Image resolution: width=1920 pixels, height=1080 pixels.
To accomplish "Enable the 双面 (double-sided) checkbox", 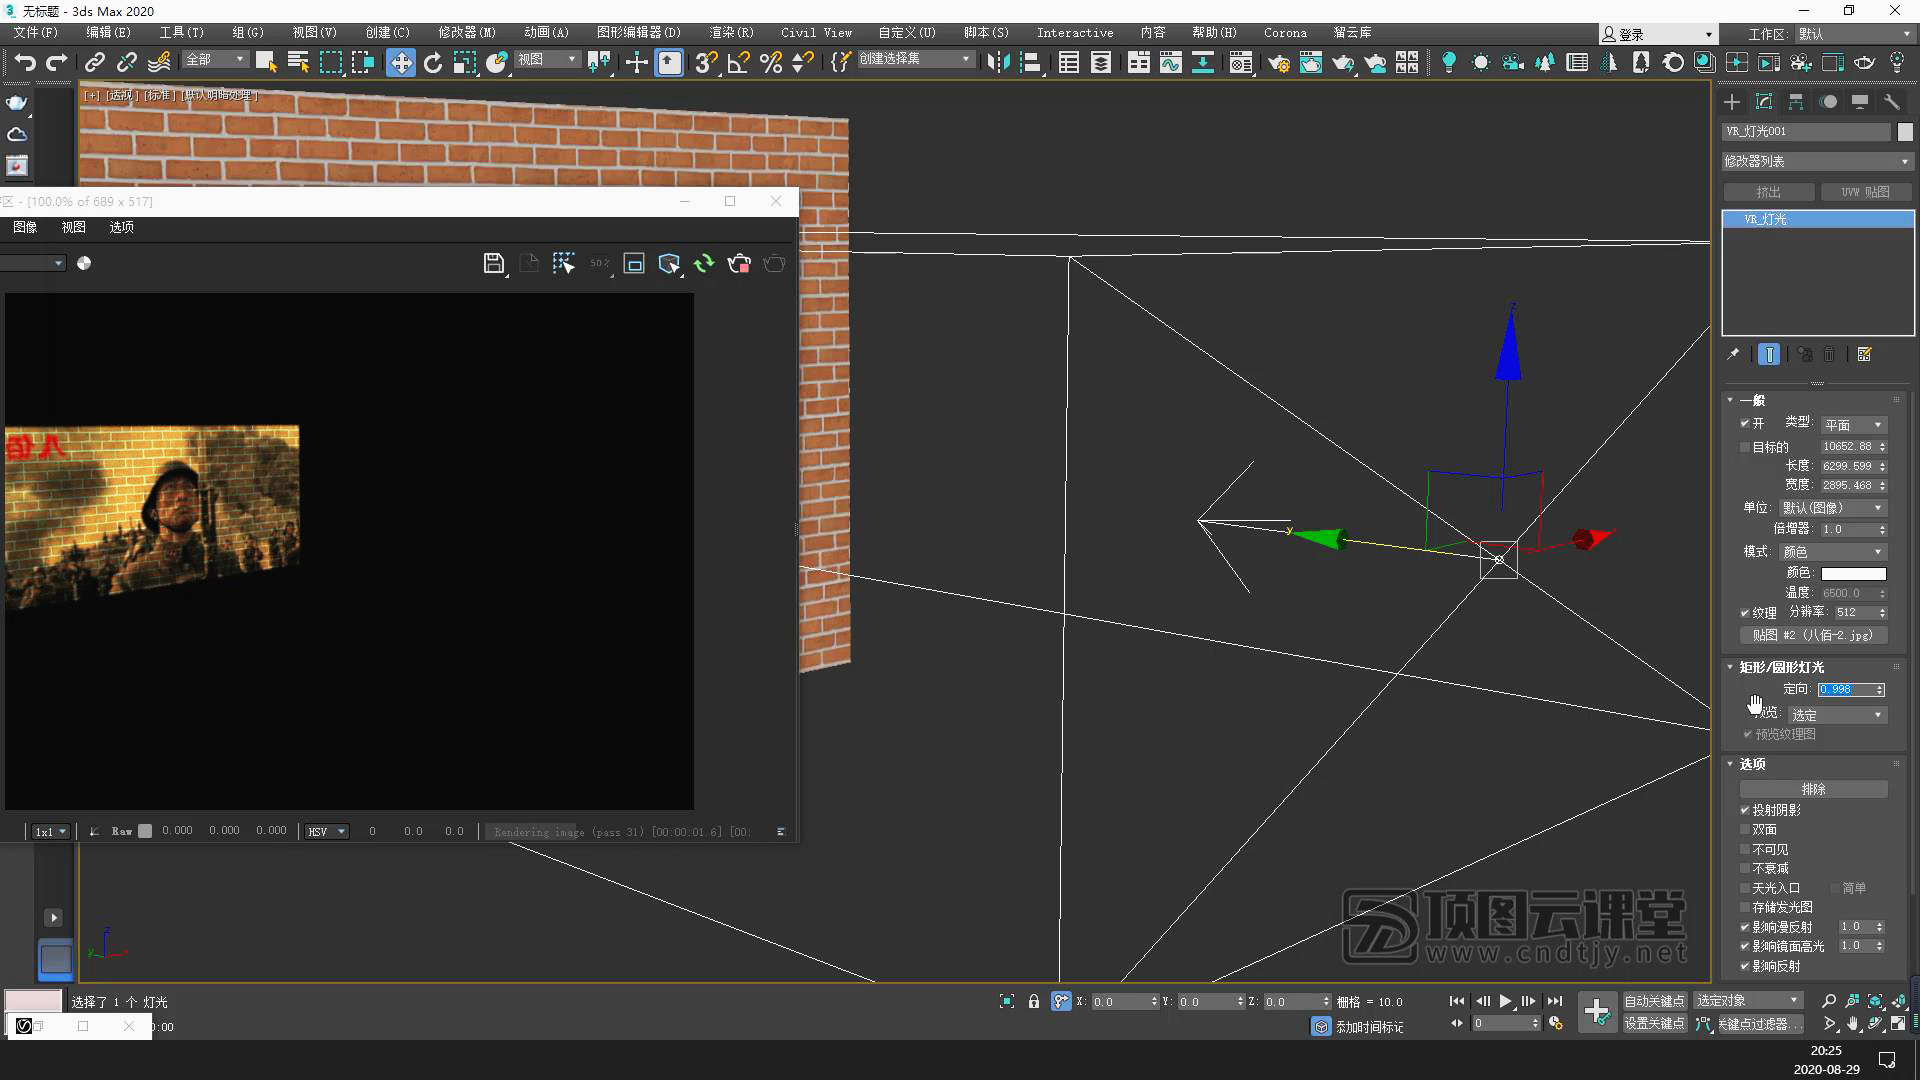I will [x=1745, y=830].
